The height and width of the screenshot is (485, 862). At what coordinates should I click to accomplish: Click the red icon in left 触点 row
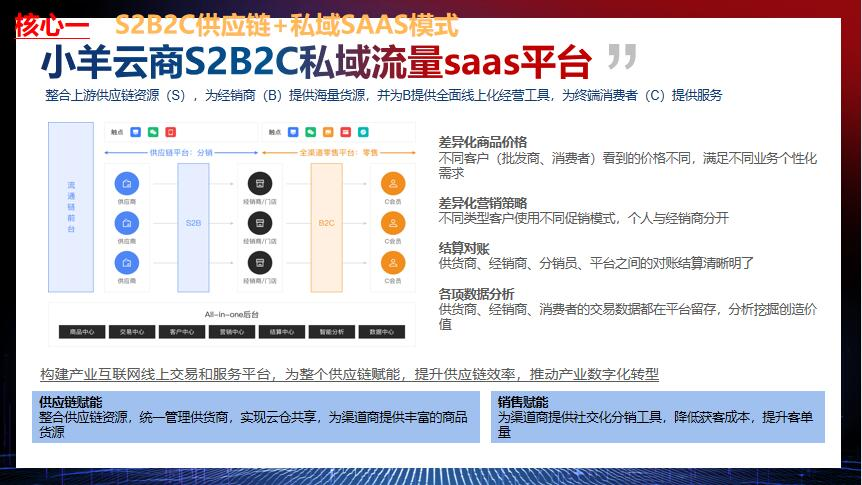coord(170,131)
